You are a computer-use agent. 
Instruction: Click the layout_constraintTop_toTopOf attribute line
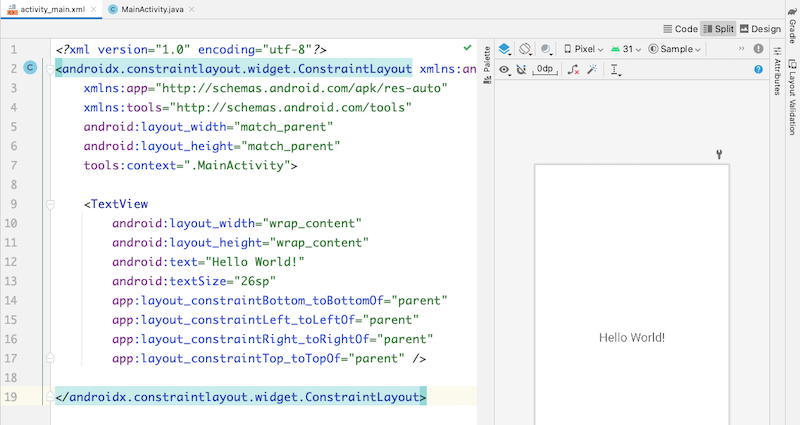pos(269,359)
